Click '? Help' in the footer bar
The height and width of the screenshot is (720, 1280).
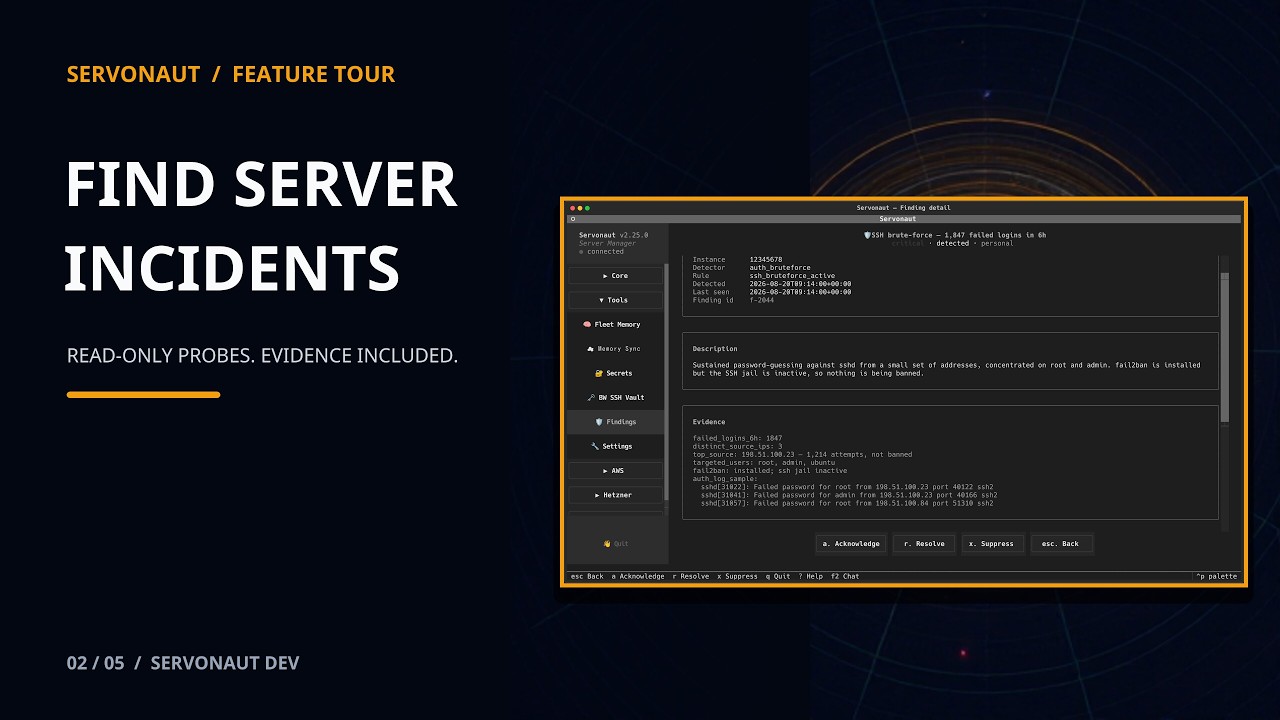(811, 576)
